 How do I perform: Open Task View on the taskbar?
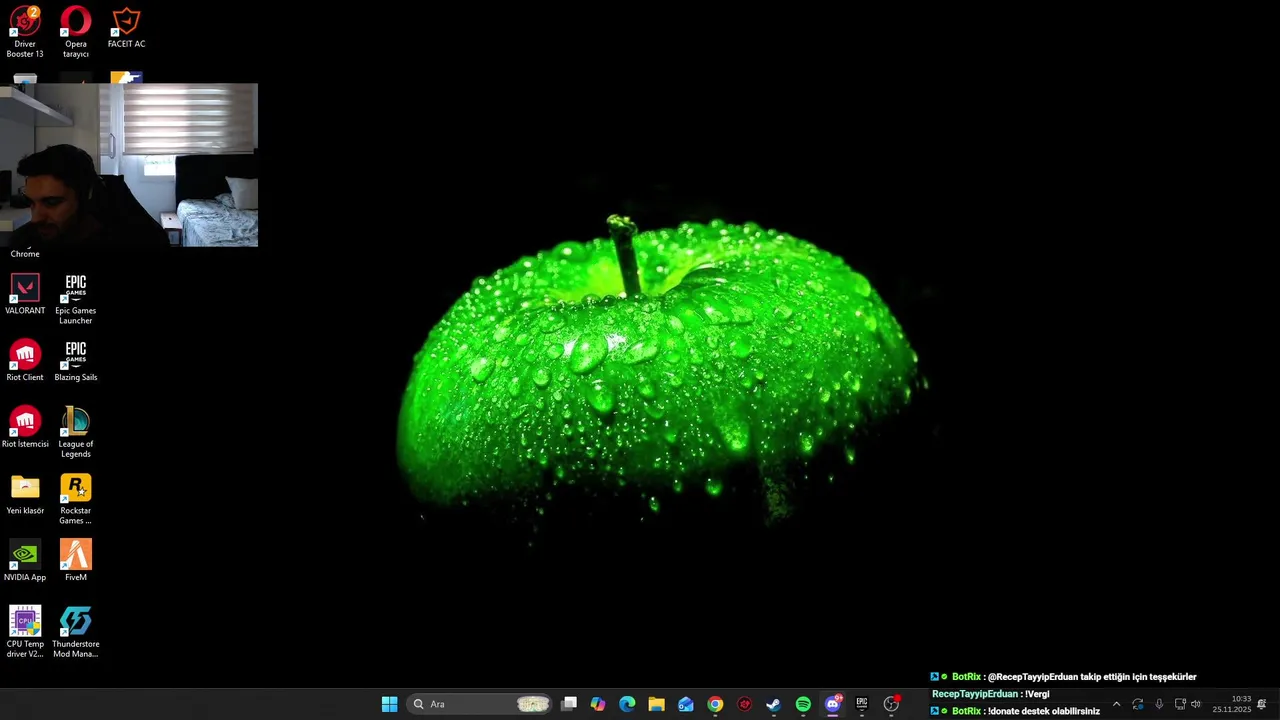tap(569, 704)
